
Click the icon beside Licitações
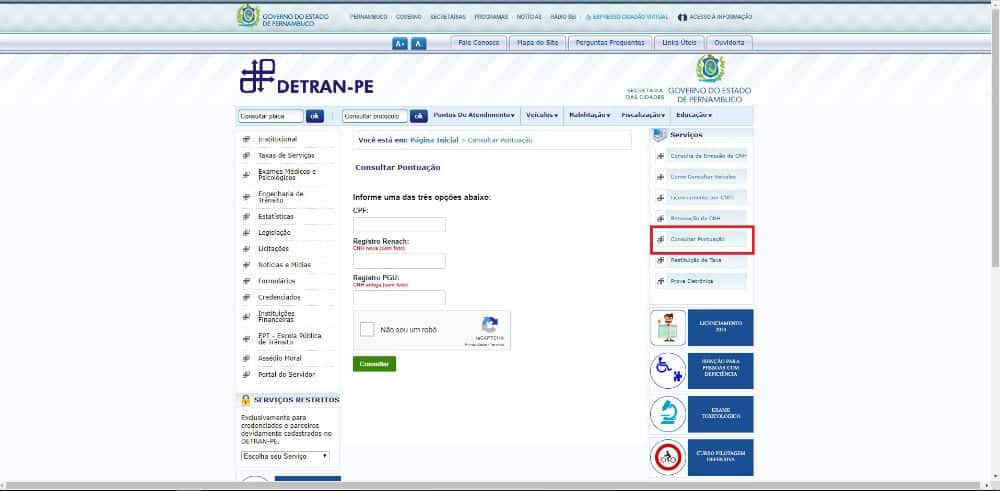click(246, 249)
